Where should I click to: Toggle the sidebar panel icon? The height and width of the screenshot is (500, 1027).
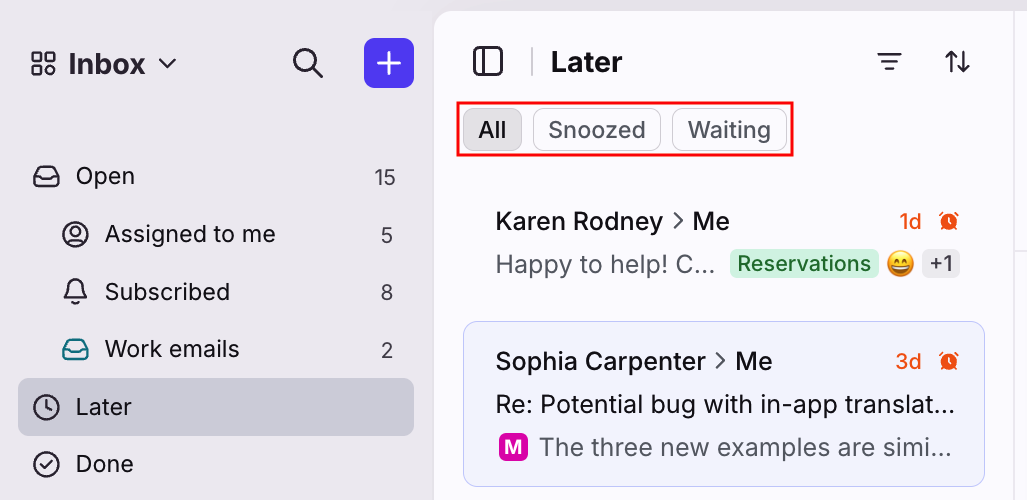[x=488, y=62]
